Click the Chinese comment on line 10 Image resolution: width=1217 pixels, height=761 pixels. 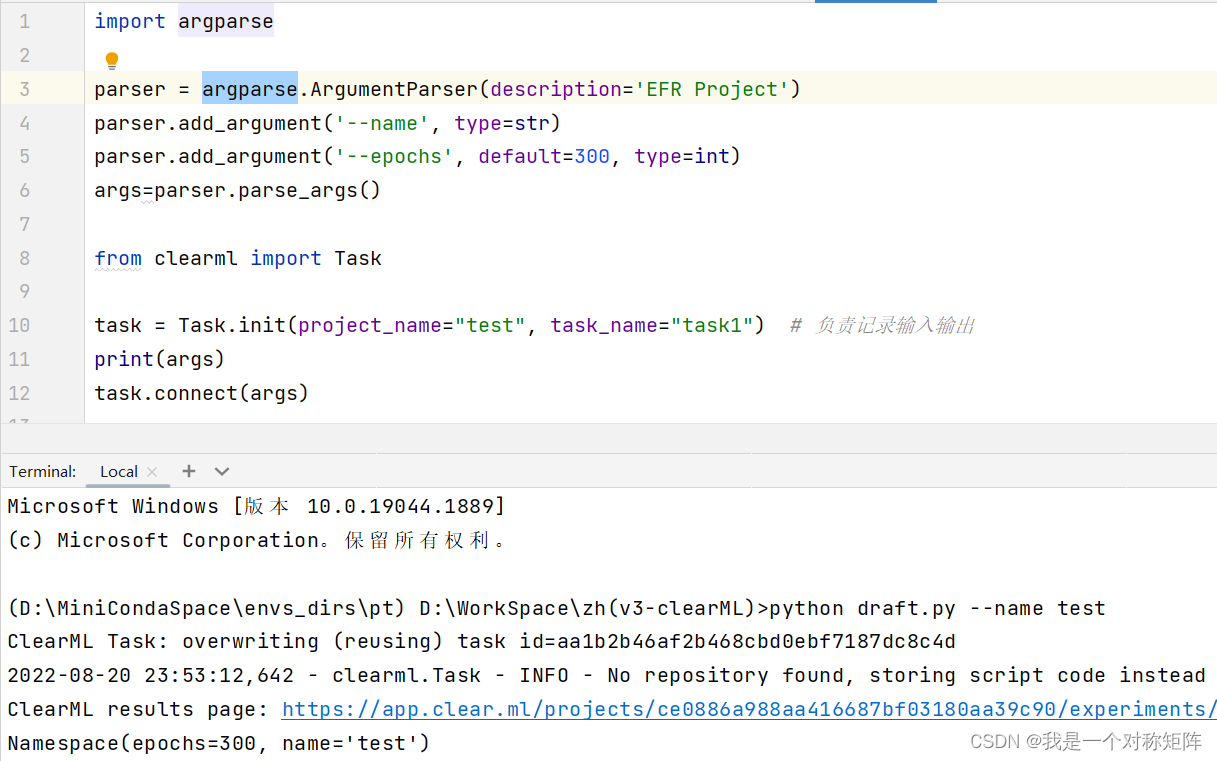(x=882, y=325)
